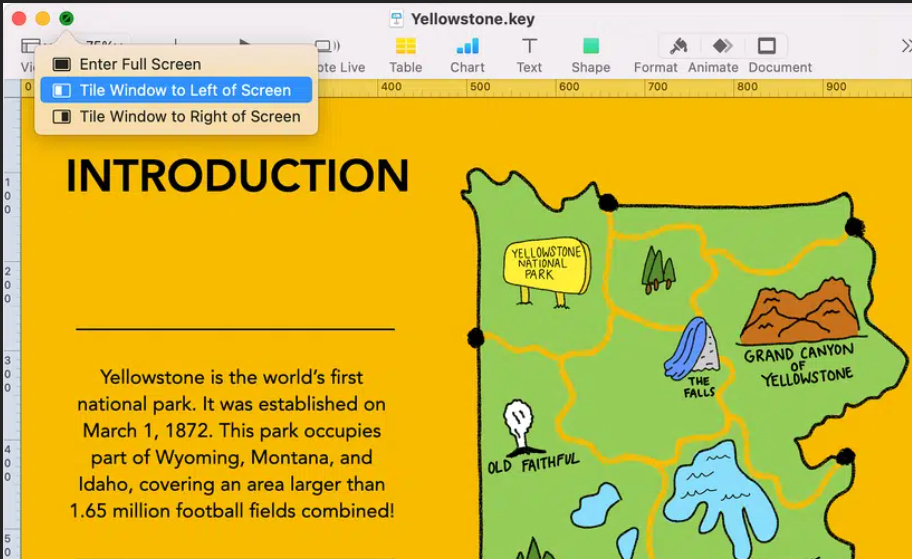Click the Yellowstone.key document icon in title bar
This screenshot has width=912, height=559.
[x=396, y=19]
